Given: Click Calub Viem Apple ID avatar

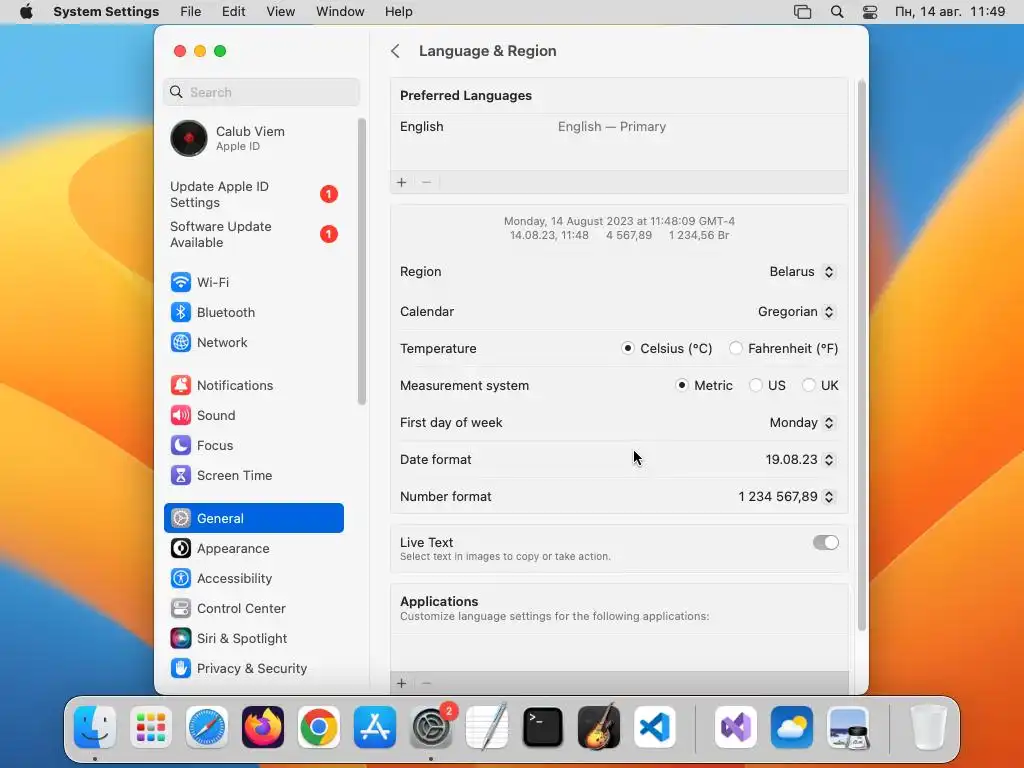Looking at the screenshot, I should tap(189, 138).
